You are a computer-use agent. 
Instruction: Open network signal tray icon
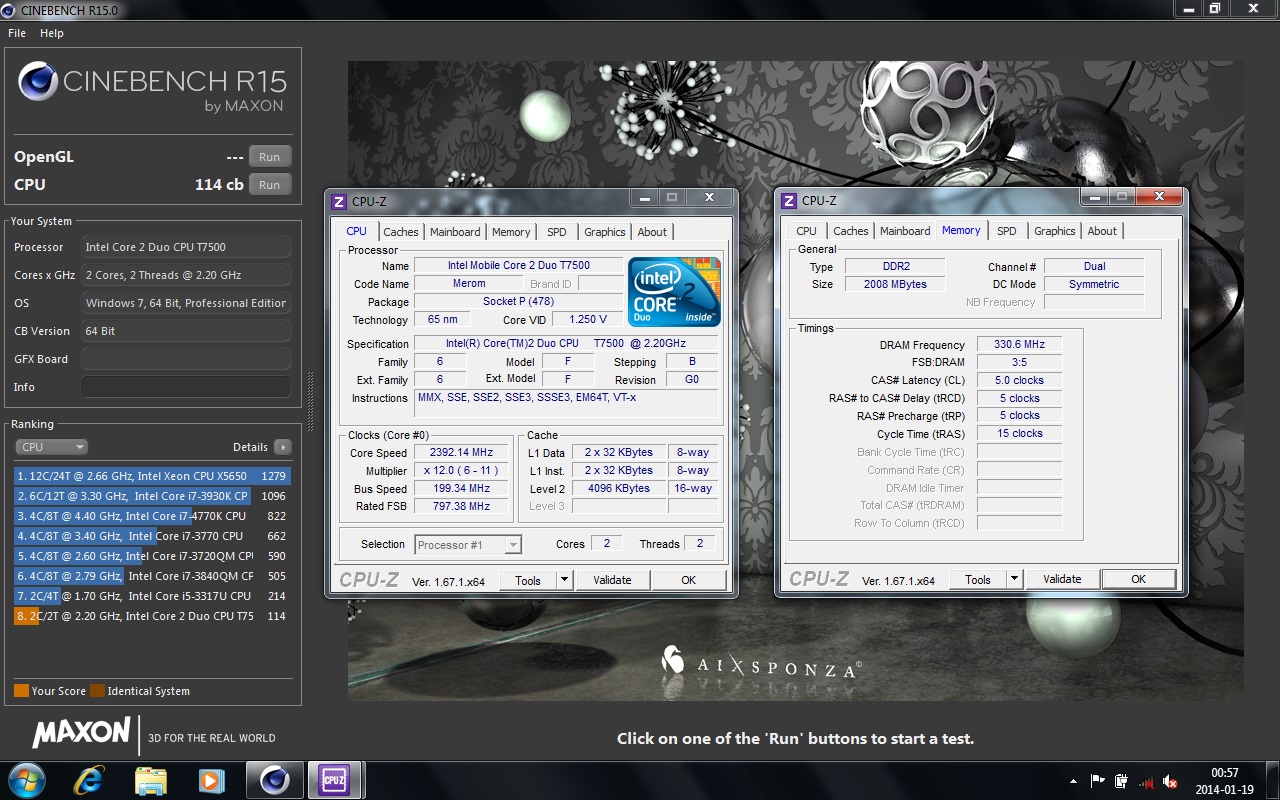pos(1146,781)
